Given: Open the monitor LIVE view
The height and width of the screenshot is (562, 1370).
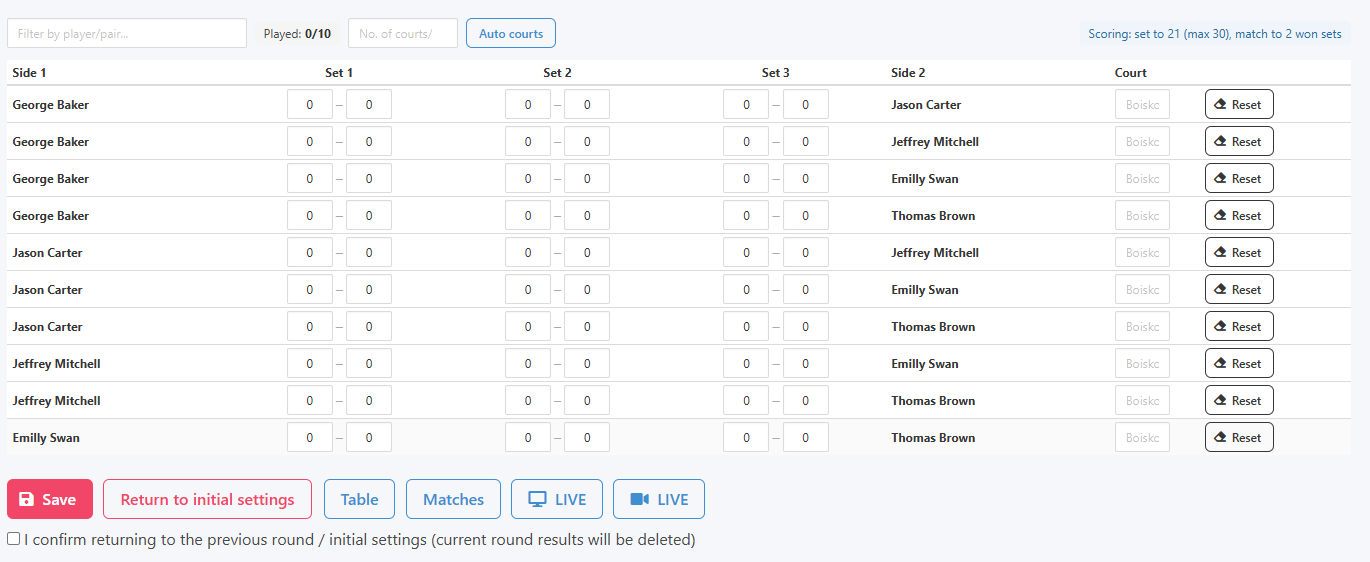Looking at the screenshot, I should tap(557, 499).
